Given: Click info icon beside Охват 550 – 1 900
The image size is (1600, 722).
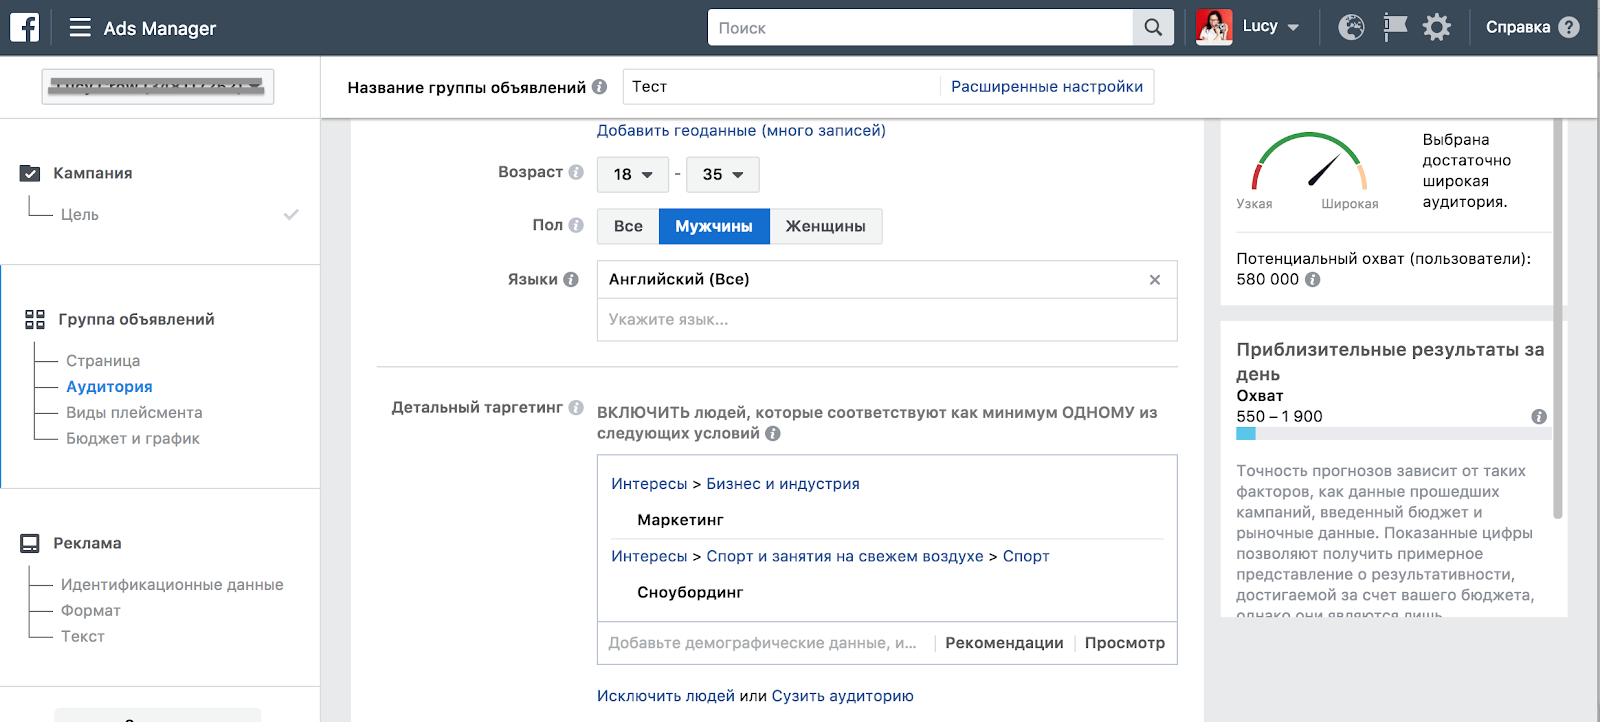Looking at the screenshot, I should tap(1539, 416).
